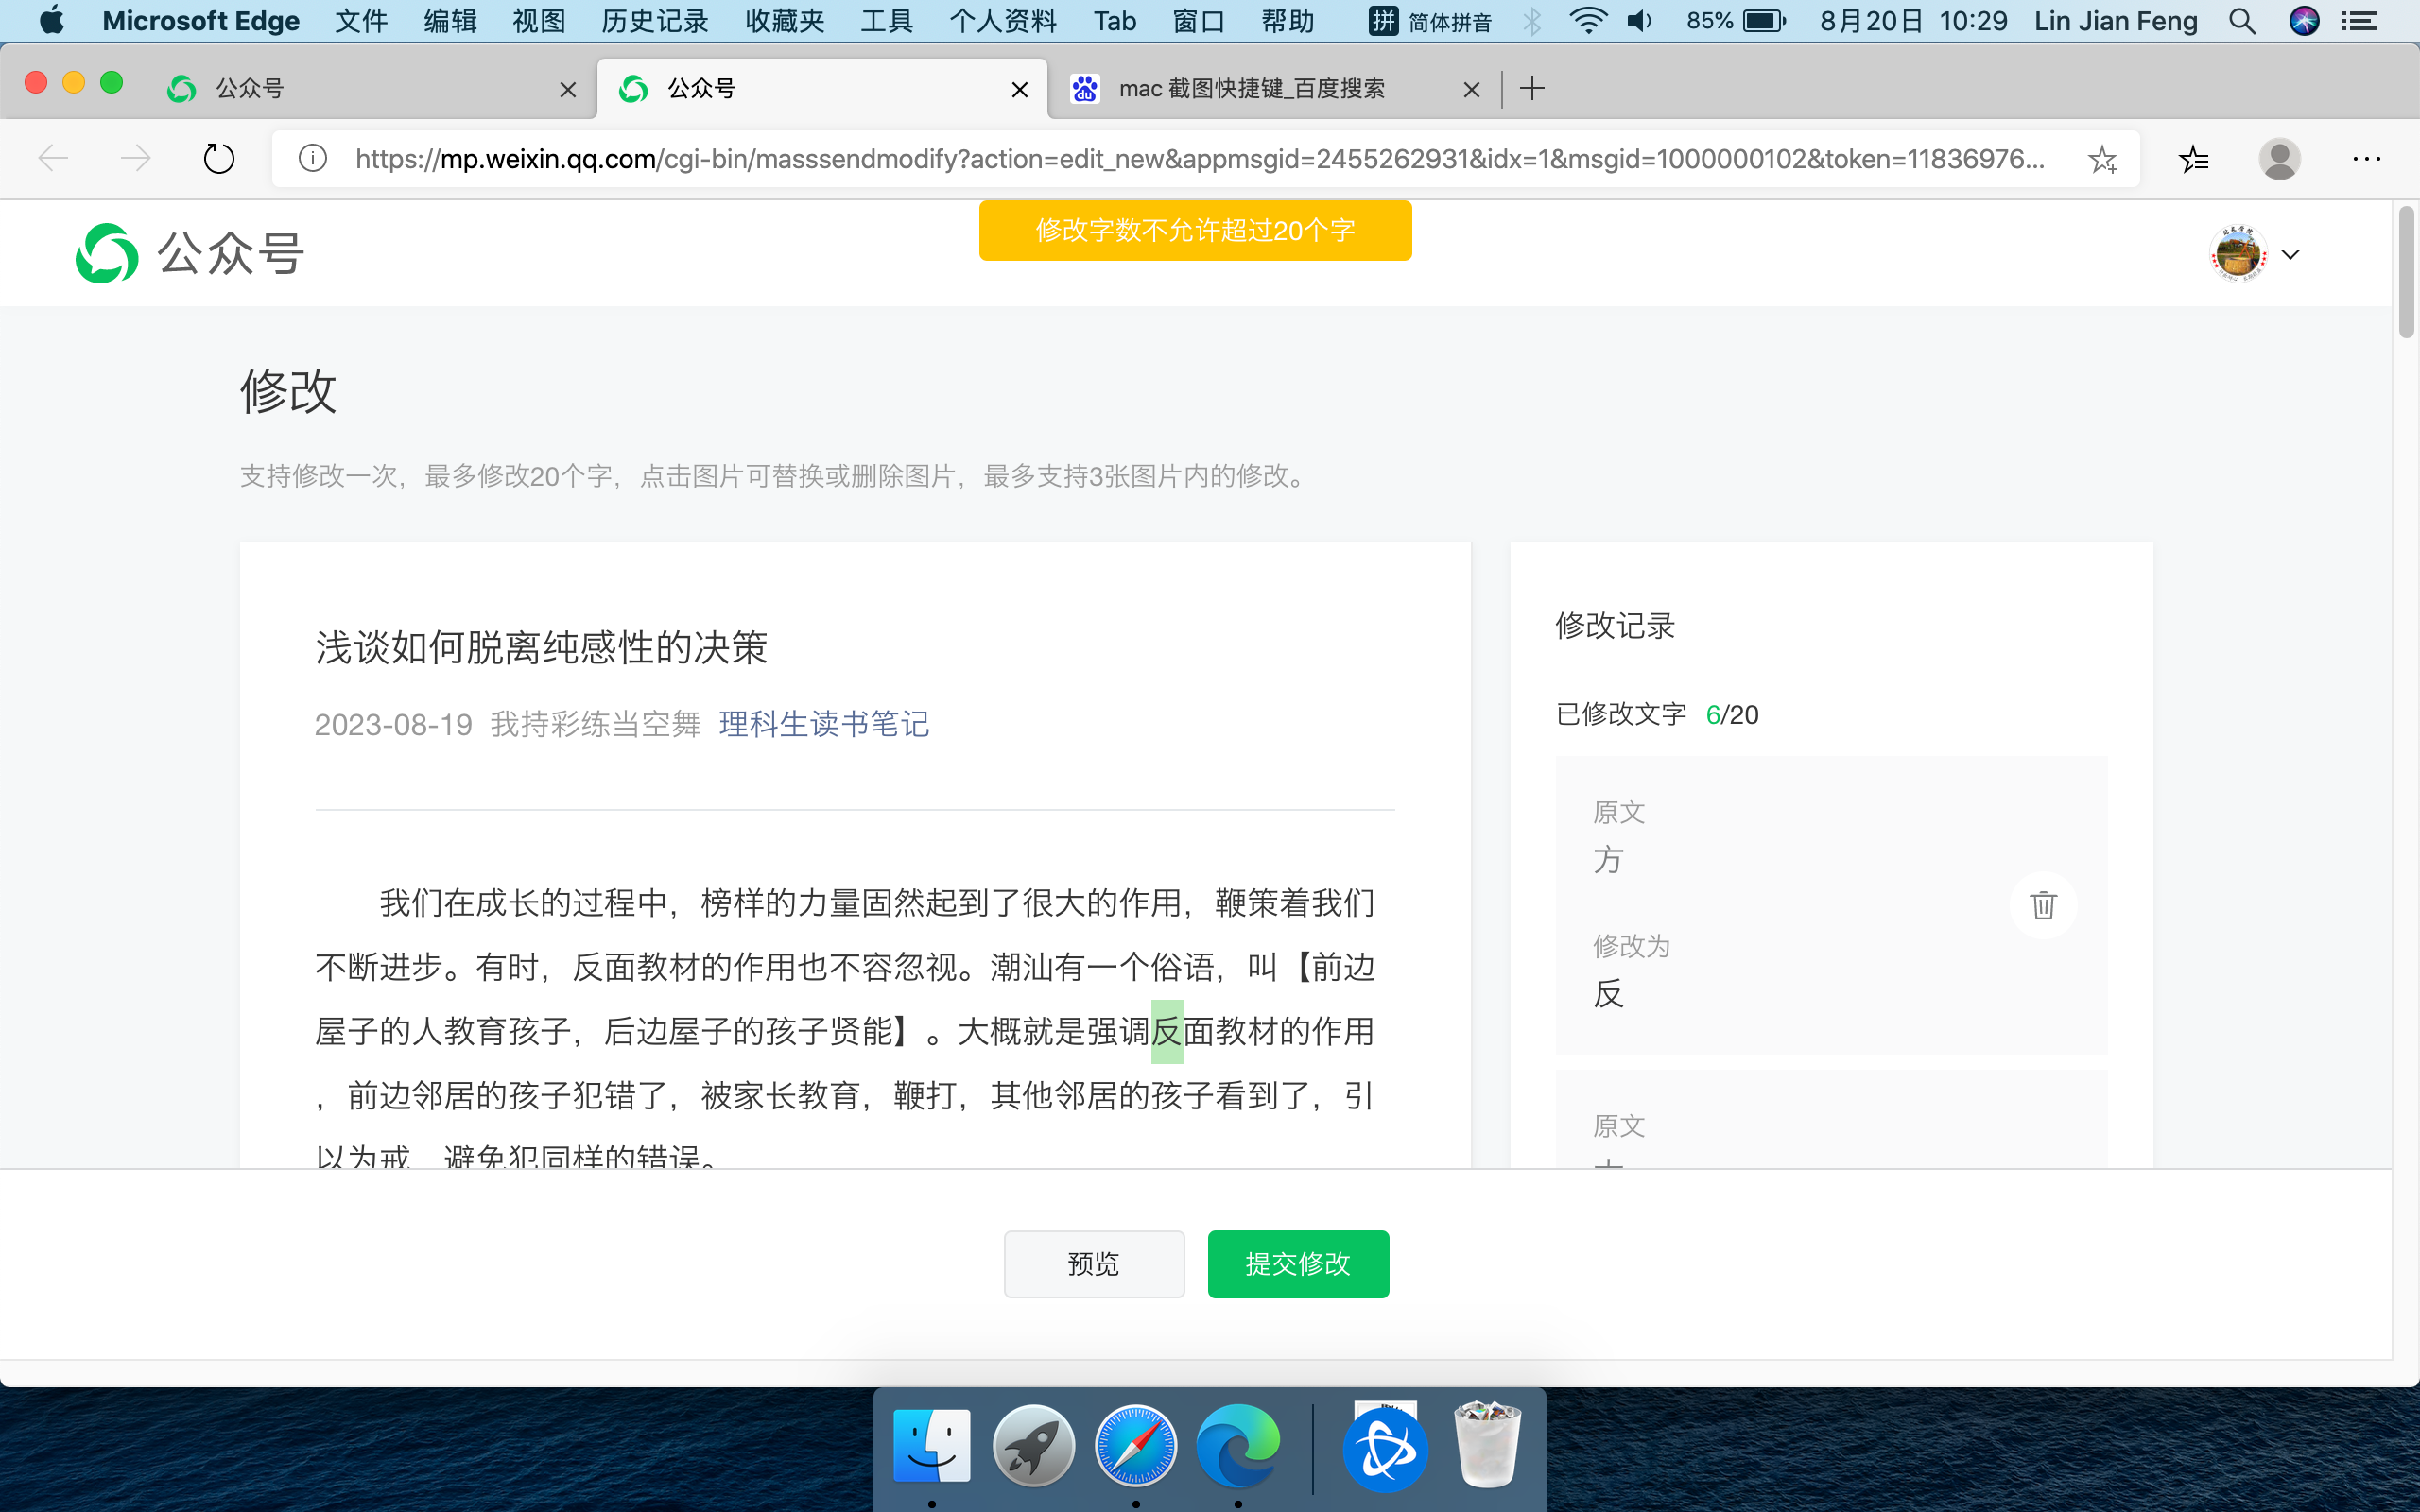Add page to favorites star icon

click(2102, 159)
